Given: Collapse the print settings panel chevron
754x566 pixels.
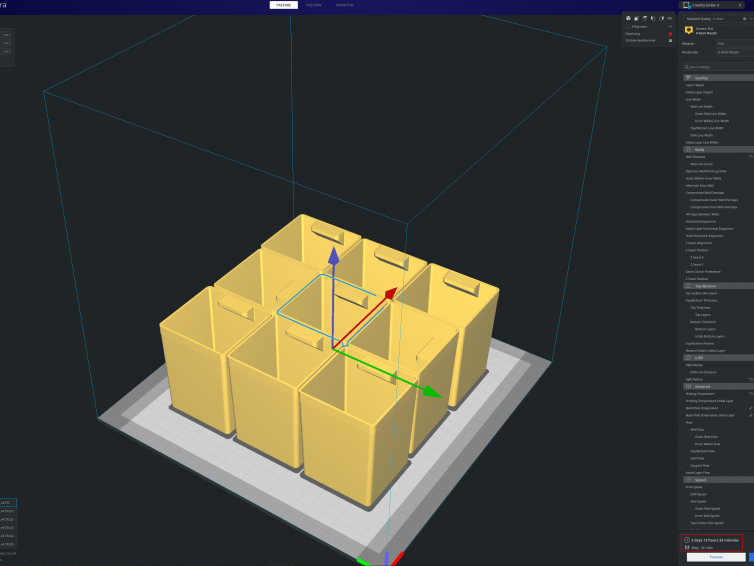Looking at the screenshot, I should pos(740,5).
